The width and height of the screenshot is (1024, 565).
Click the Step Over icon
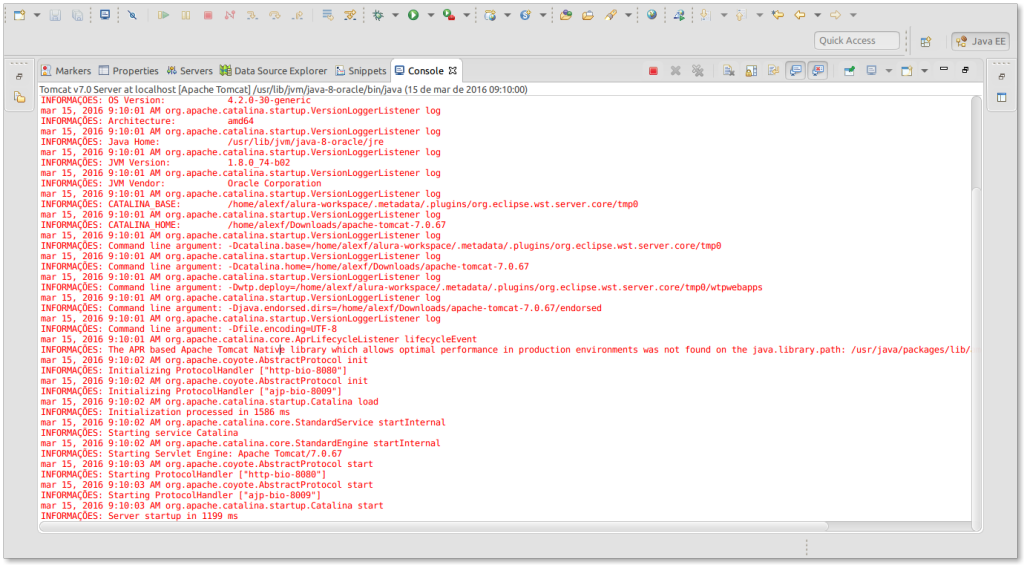pyautogui.click(x=274, y=14)
